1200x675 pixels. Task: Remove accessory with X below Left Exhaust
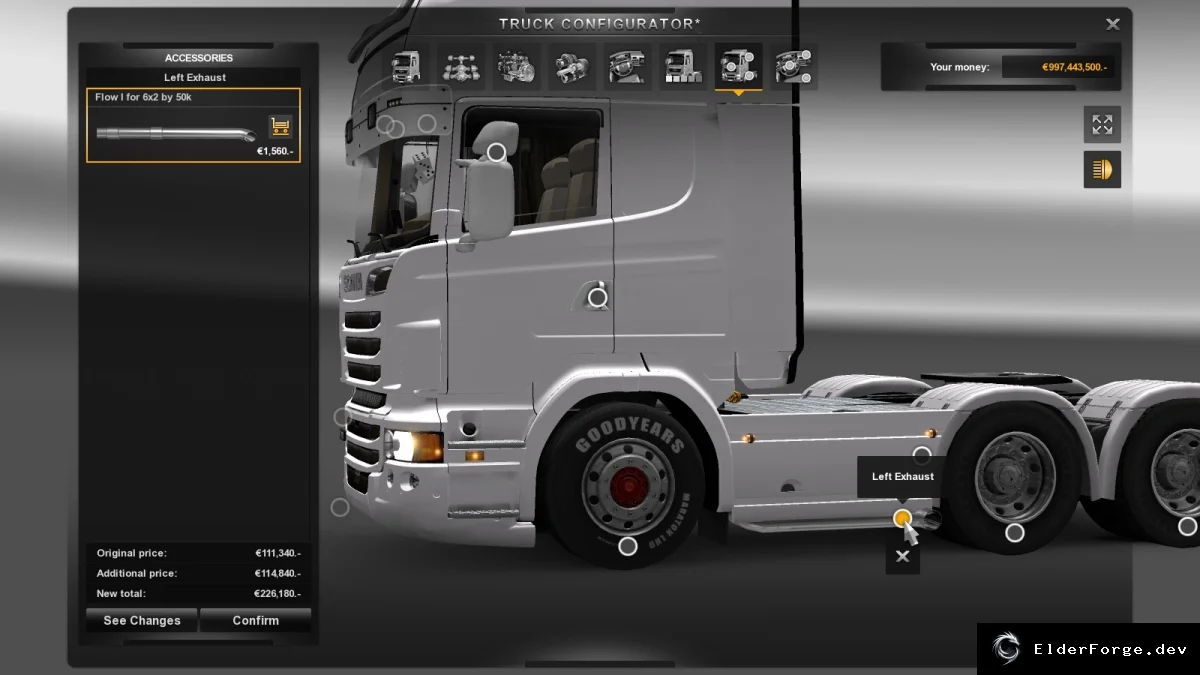click(903, 557)
